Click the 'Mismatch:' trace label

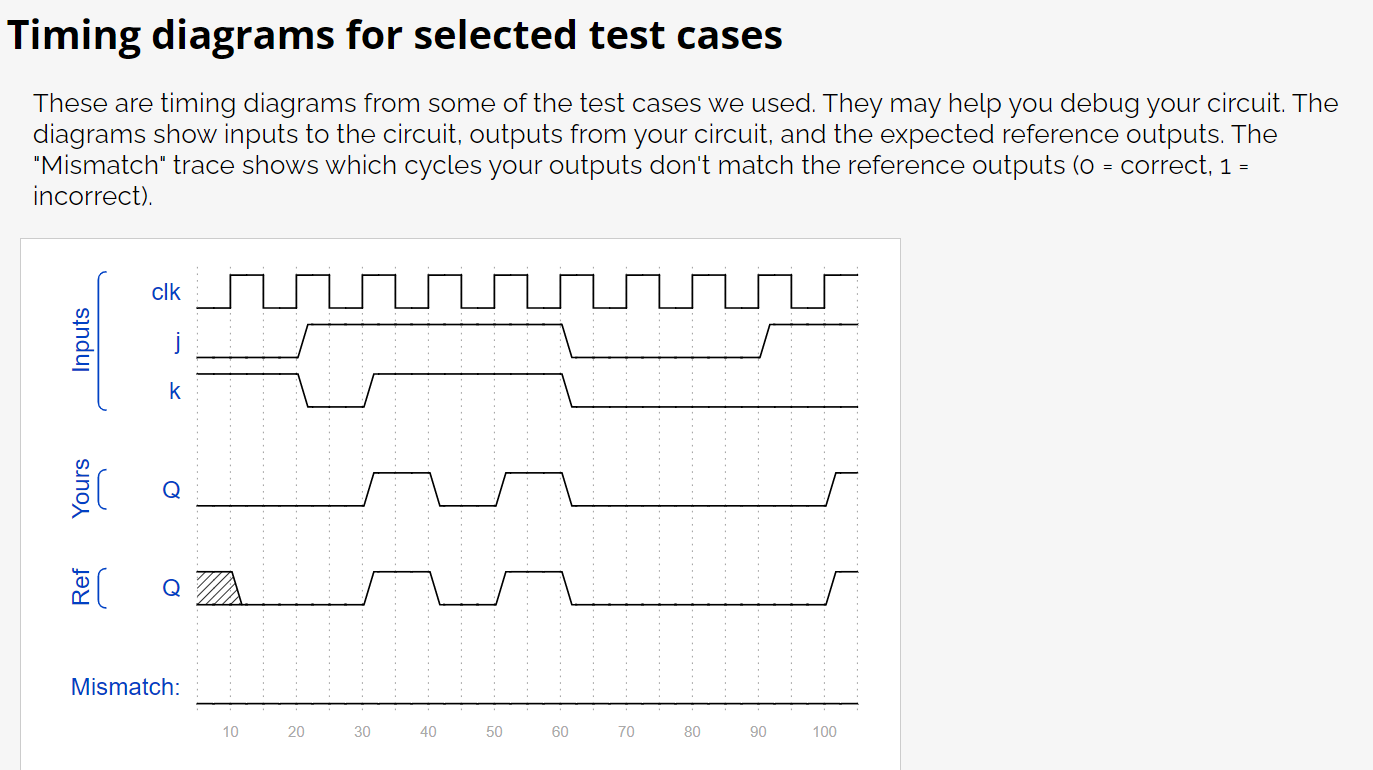pyautogui.click(x=125, y=687)
